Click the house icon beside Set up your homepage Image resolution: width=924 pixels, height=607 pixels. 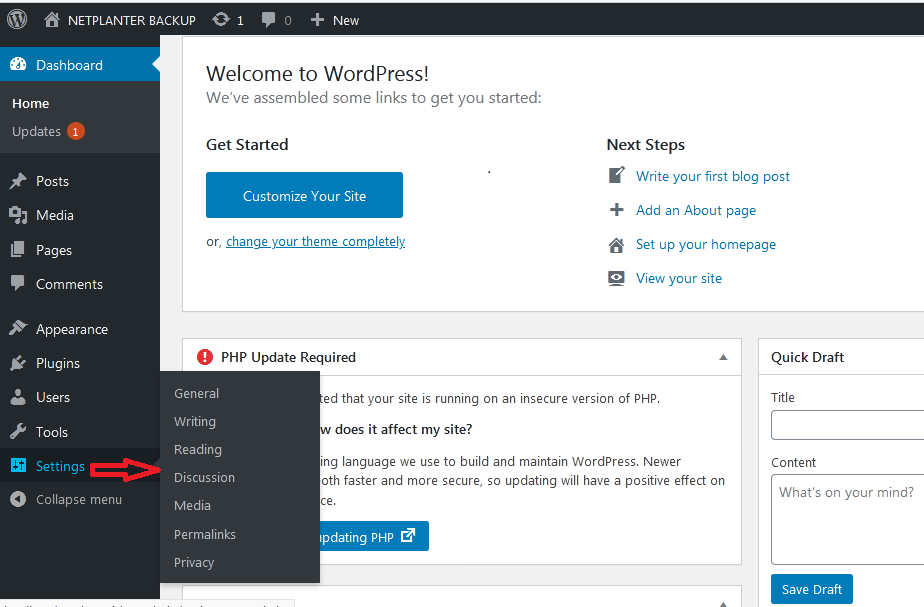(x=616, y=245)
